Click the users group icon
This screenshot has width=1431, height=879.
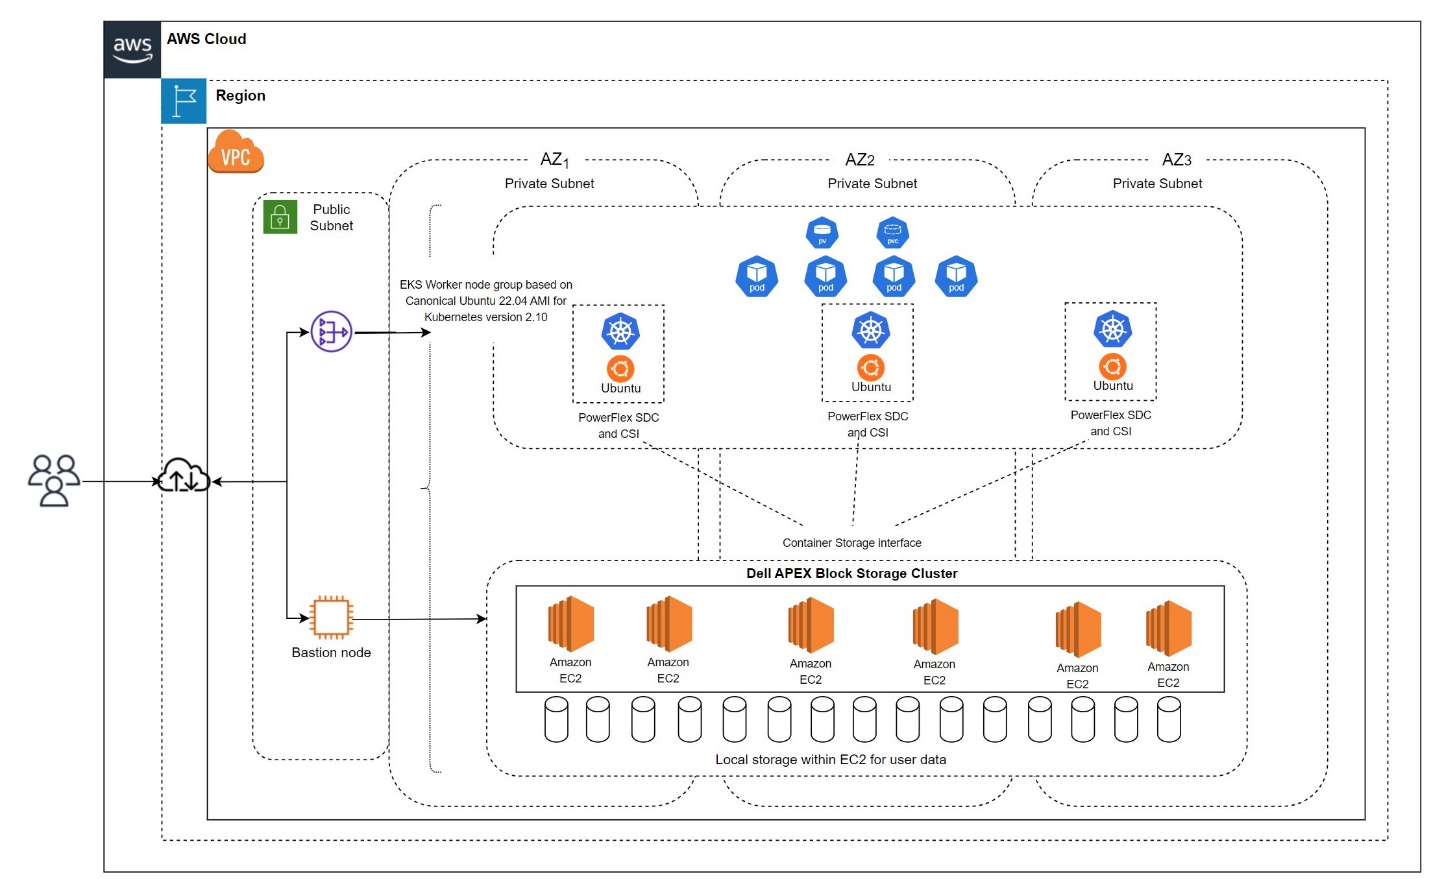[x=54, y=481]
